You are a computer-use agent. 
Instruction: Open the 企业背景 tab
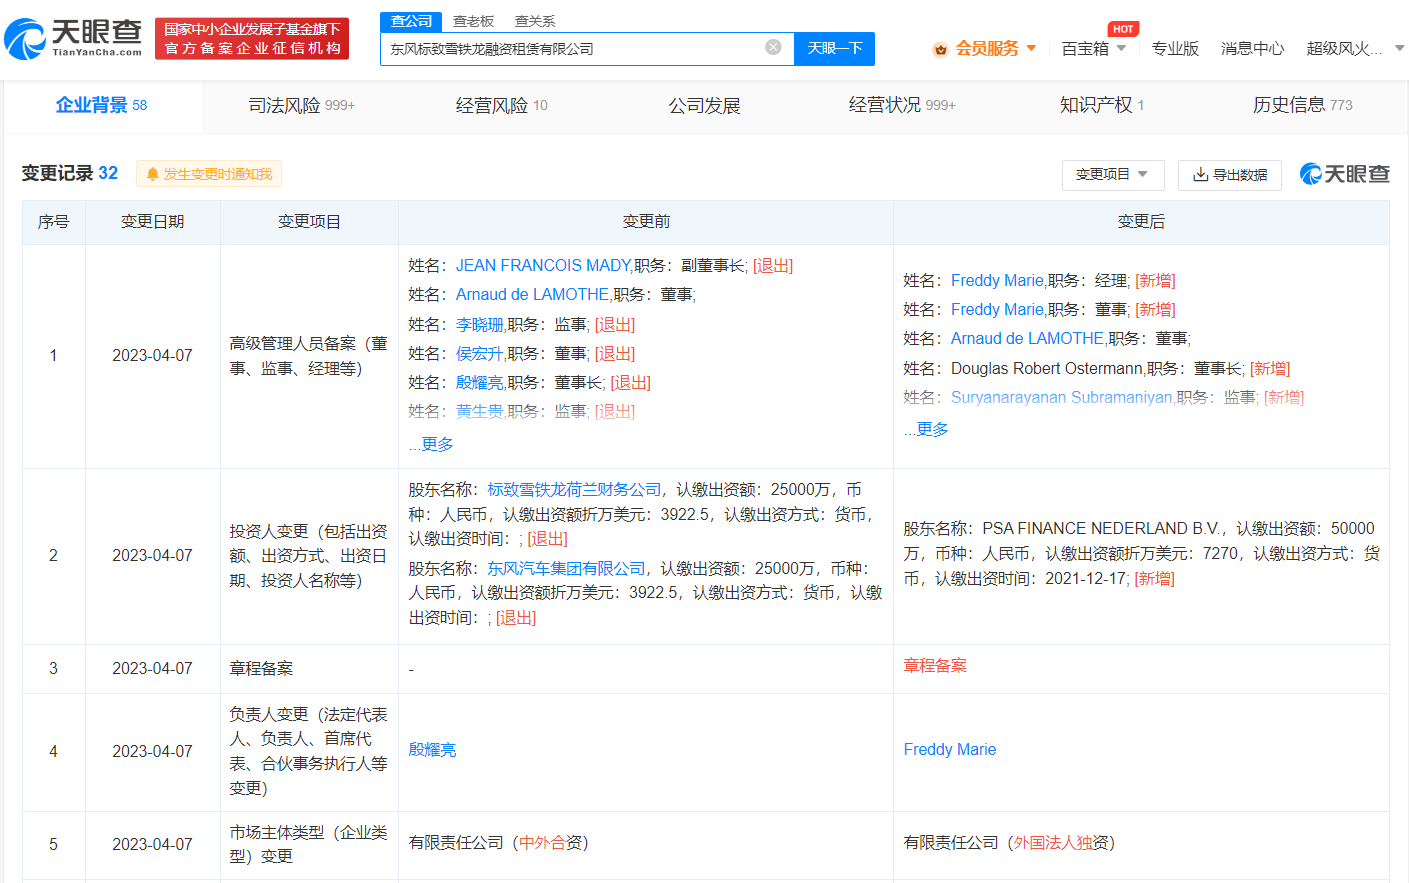coord(102,105)
